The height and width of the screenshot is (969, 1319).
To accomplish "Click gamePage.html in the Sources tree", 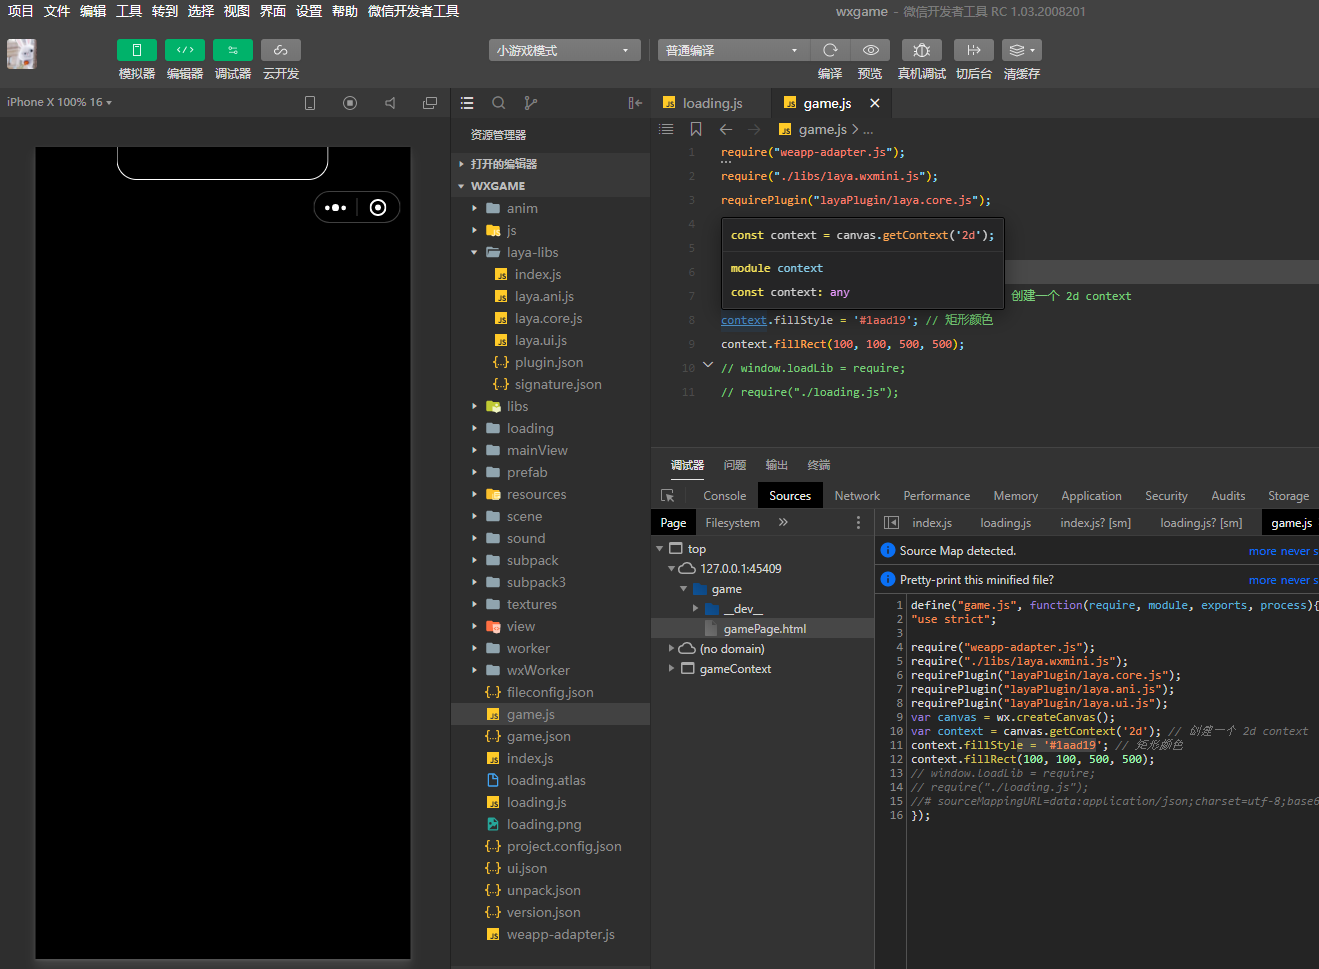I will click(x=764, y=629).
